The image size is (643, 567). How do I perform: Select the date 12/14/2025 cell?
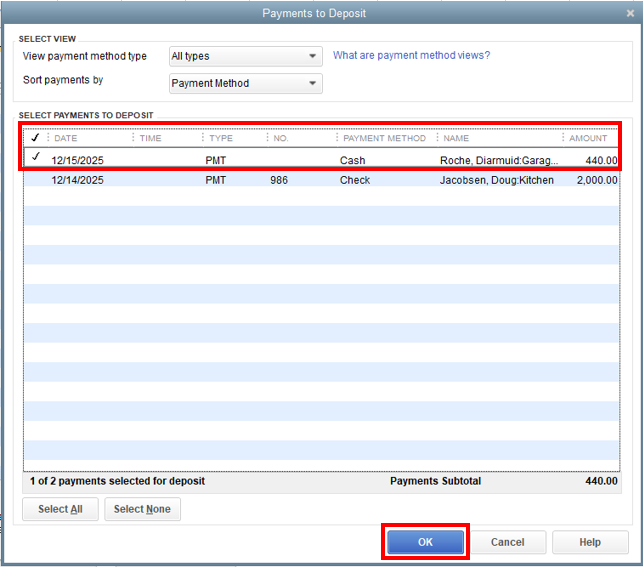coord(78,180)
